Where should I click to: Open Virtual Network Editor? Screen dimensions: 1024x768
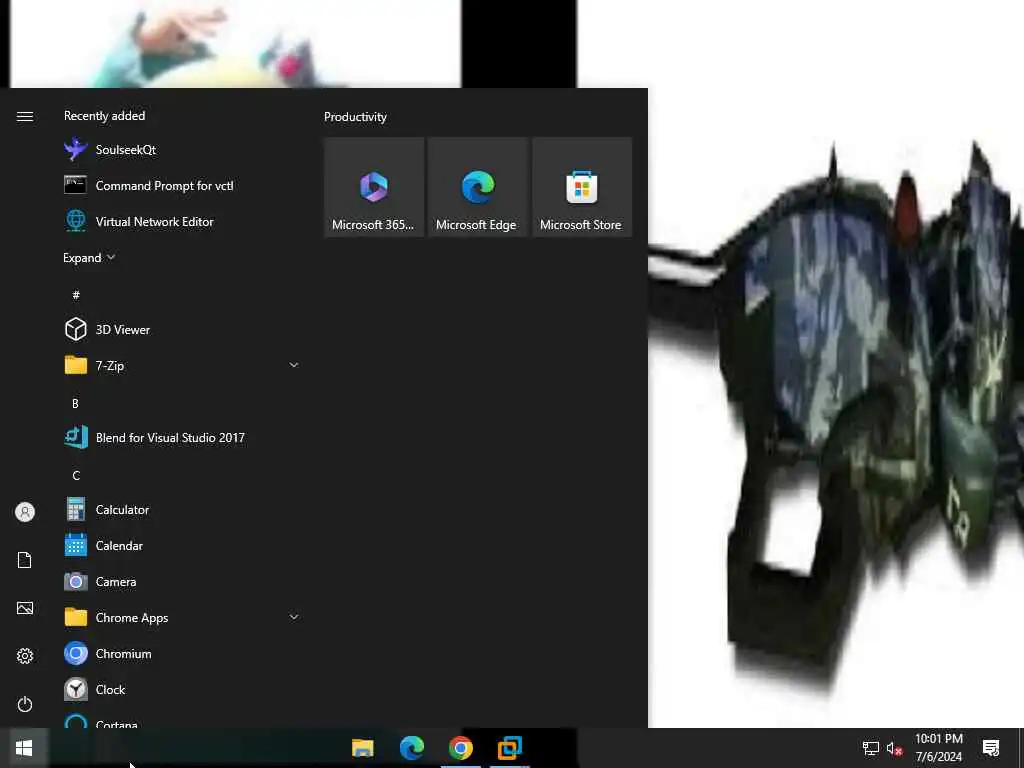coord(182,221)
